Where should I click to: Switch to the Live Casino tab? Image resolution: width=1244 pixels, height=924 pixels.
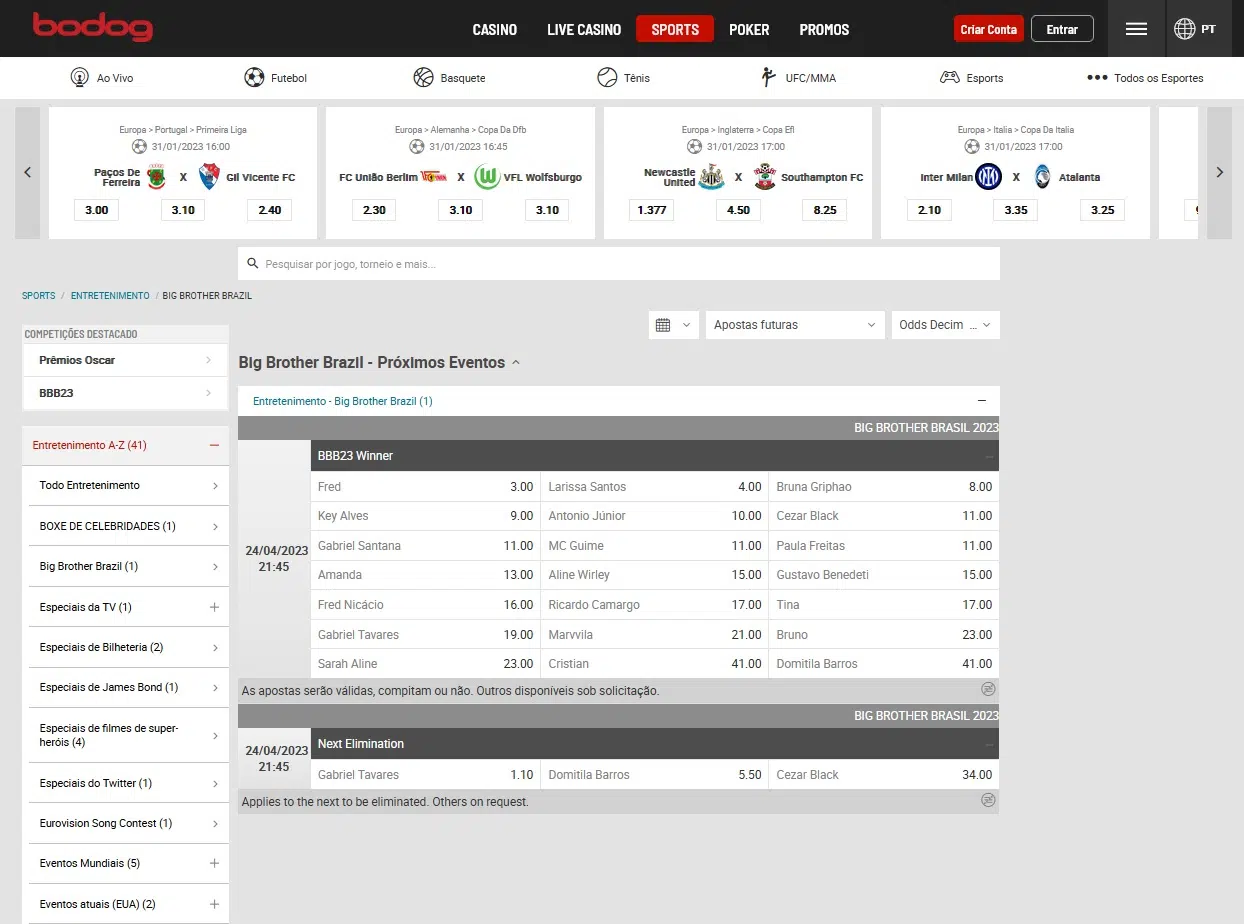point(584,29)
